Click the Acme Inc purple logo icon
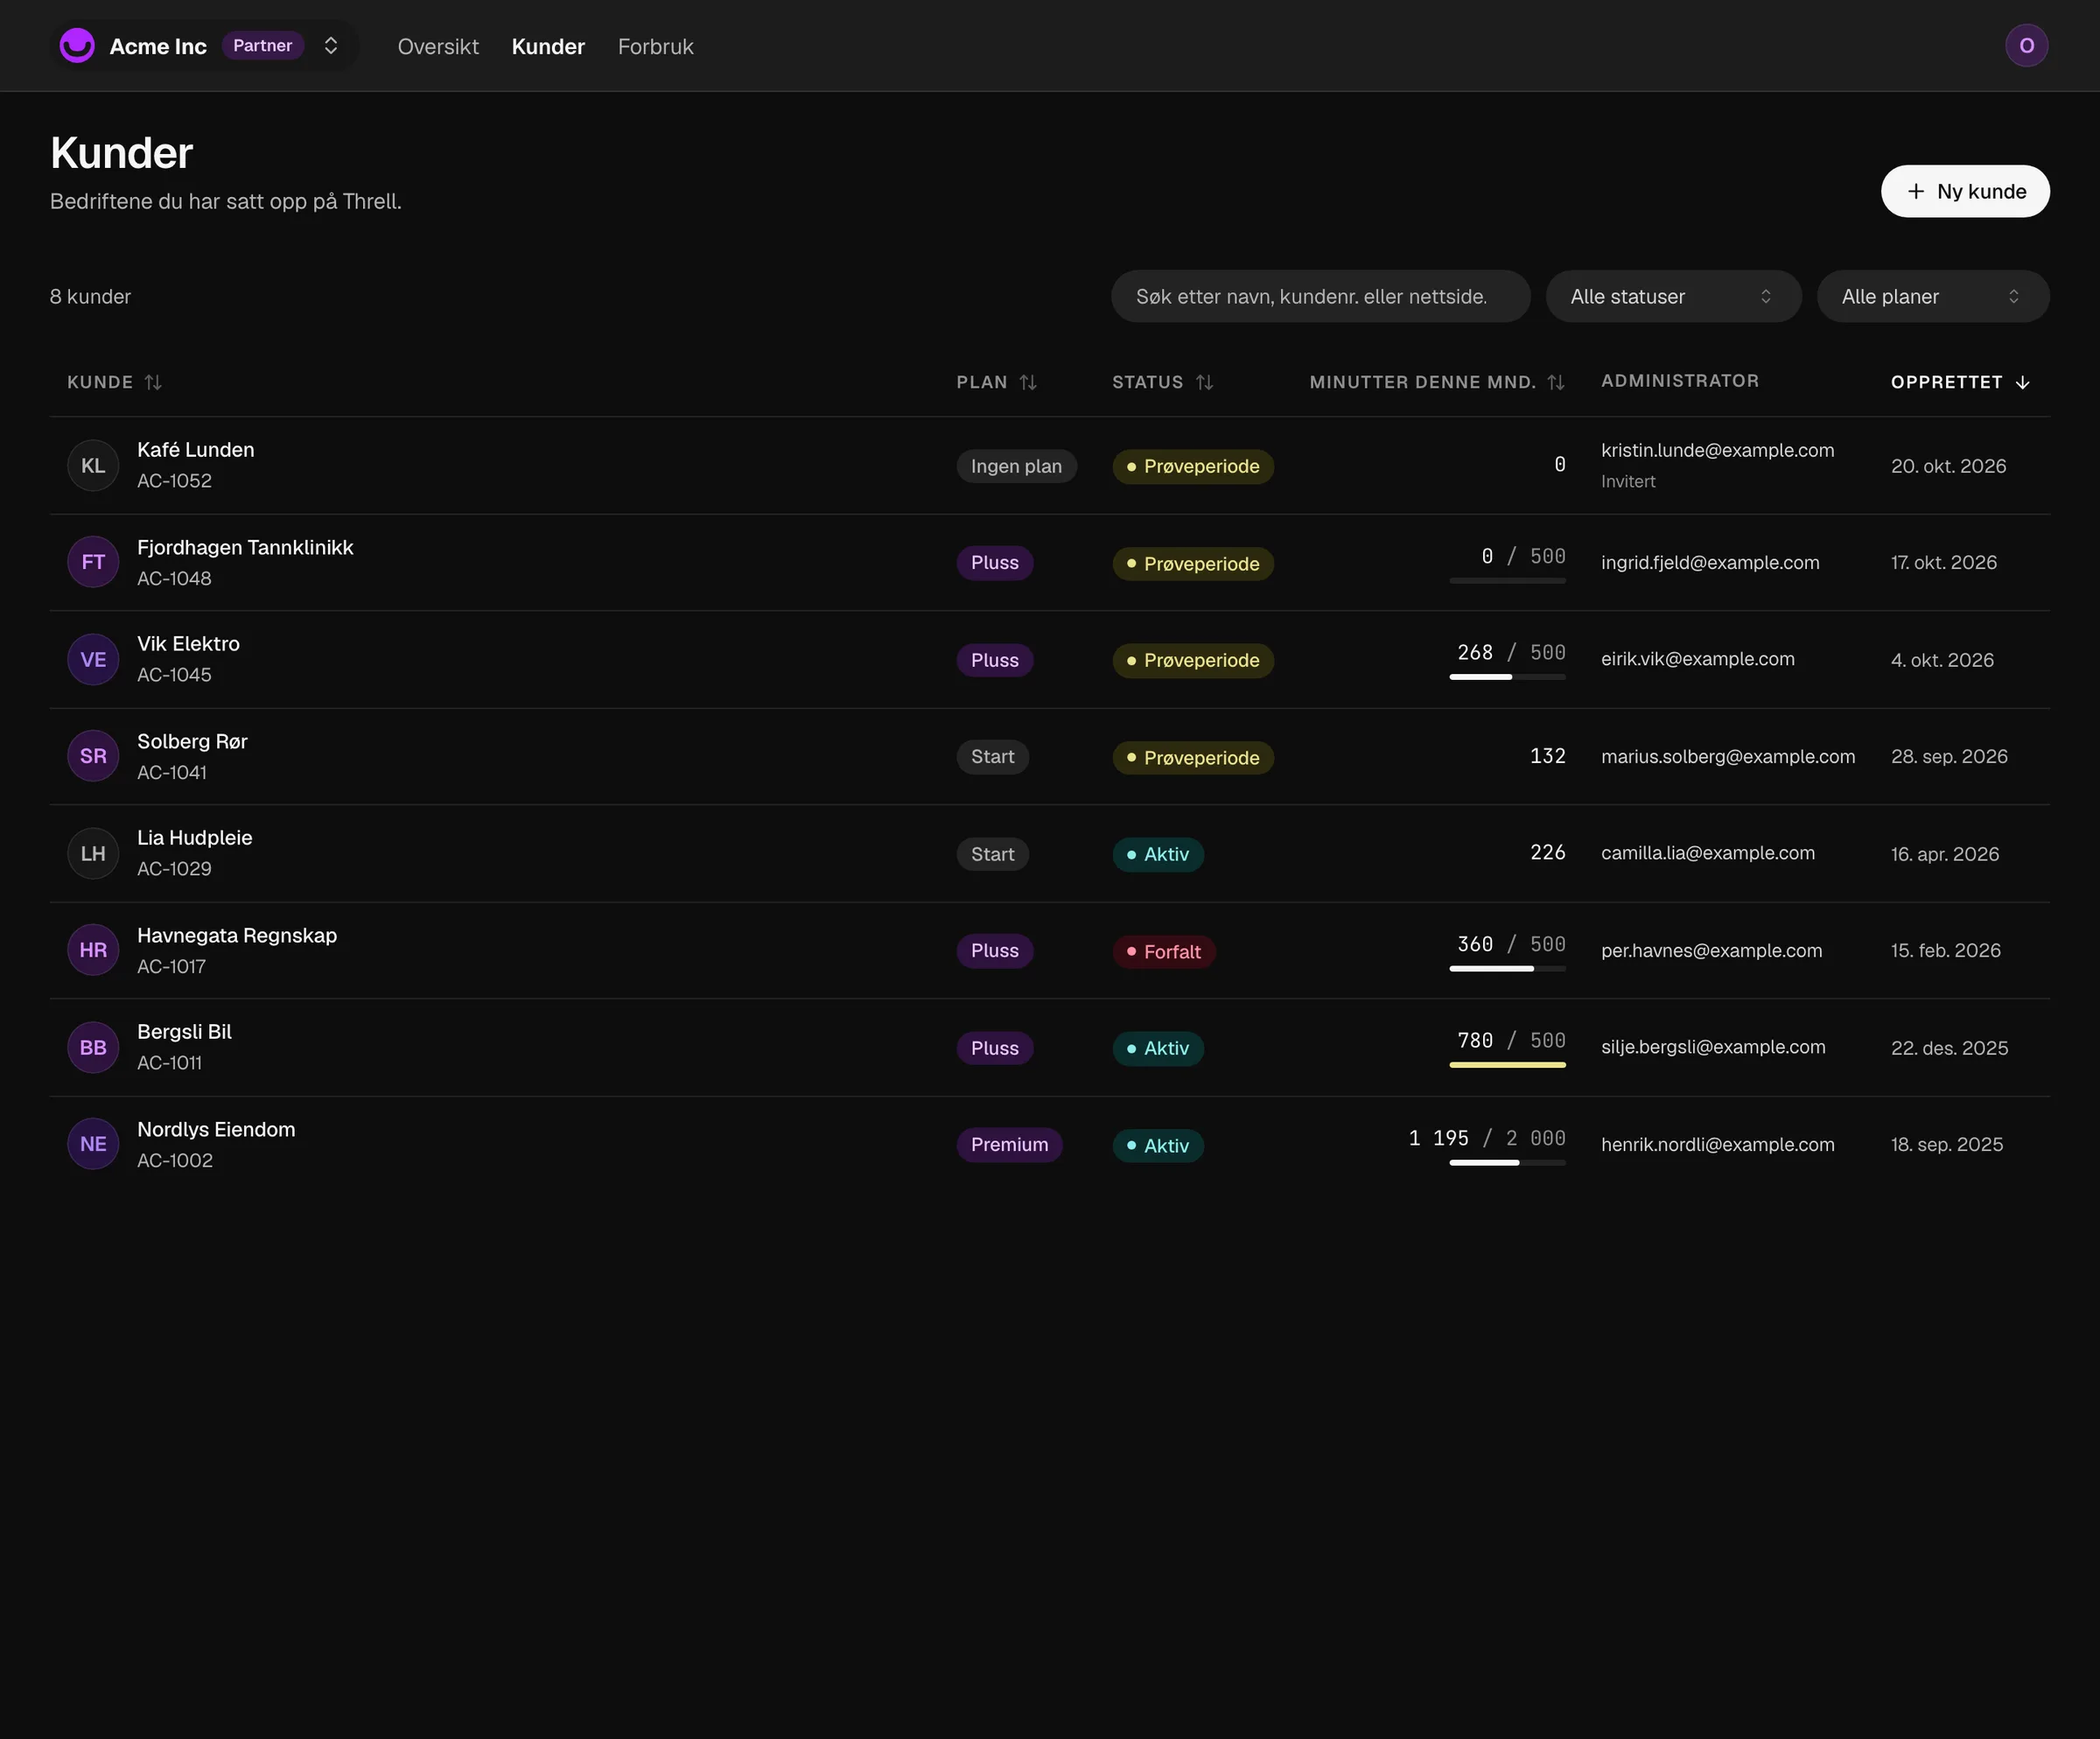The width and height of the screenshot is (2100, 1739). (77, 46)
